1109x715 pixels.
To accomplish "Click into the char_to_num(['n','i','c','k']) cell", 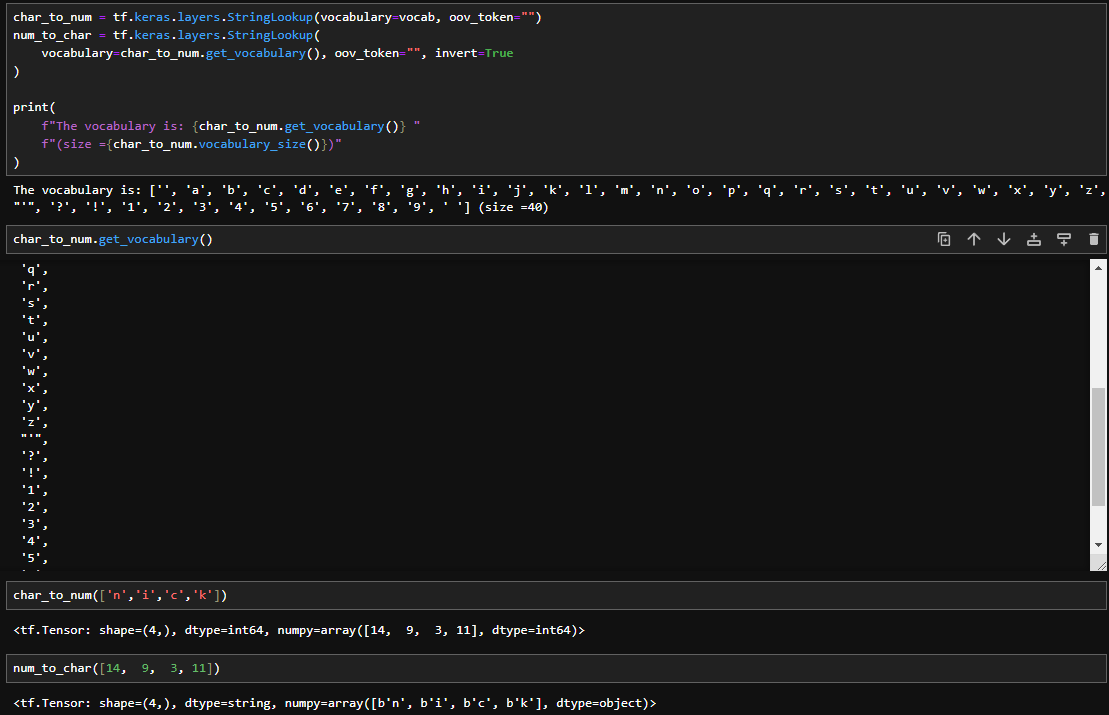I will pyautogui.click(x=120, y=596).
